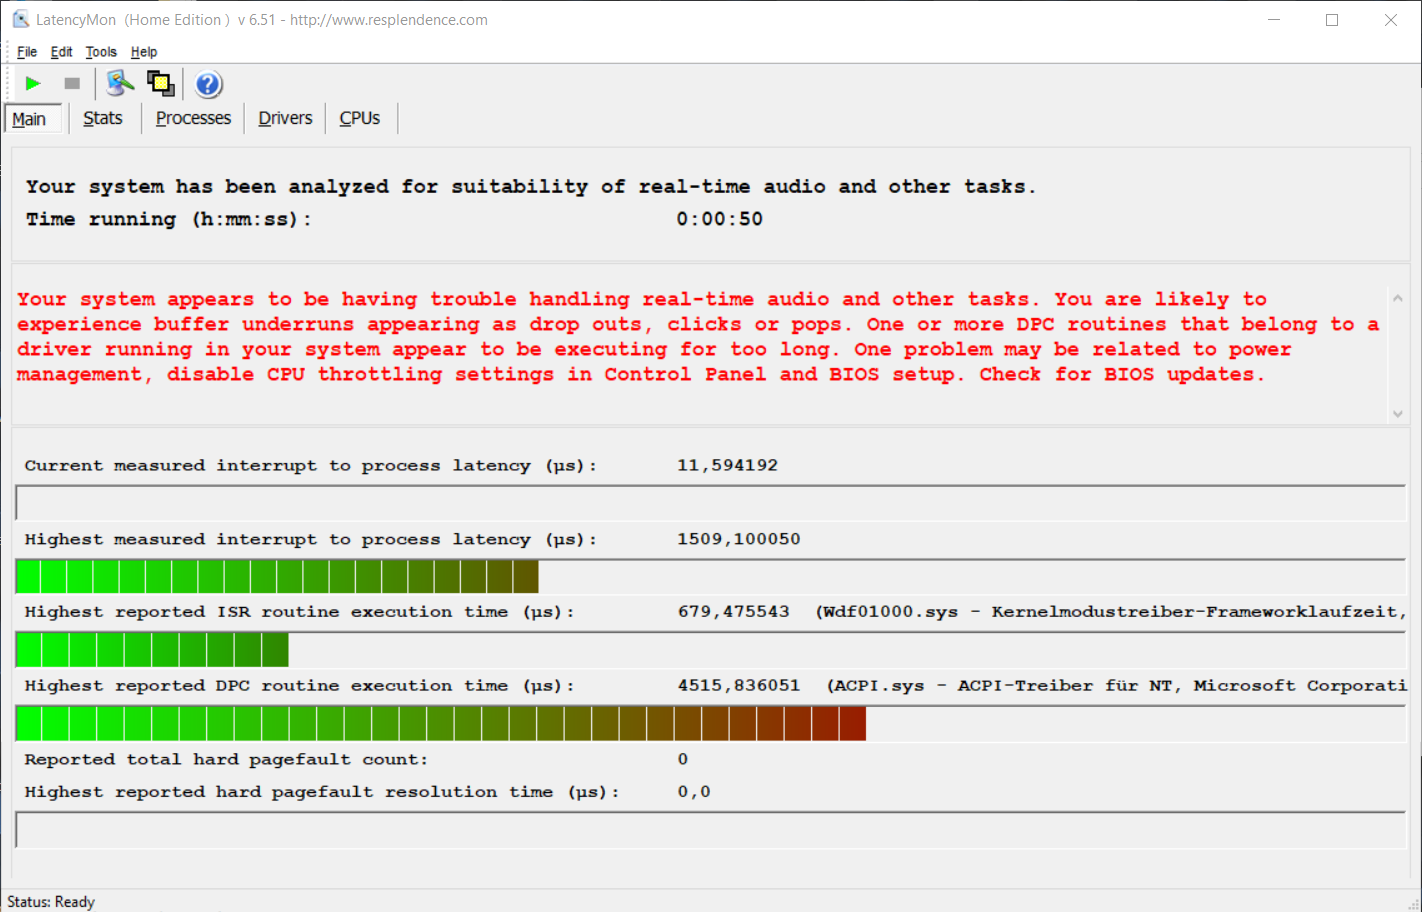View the CPUs tab
1422x912 pixels.
[x=359, y=118]
